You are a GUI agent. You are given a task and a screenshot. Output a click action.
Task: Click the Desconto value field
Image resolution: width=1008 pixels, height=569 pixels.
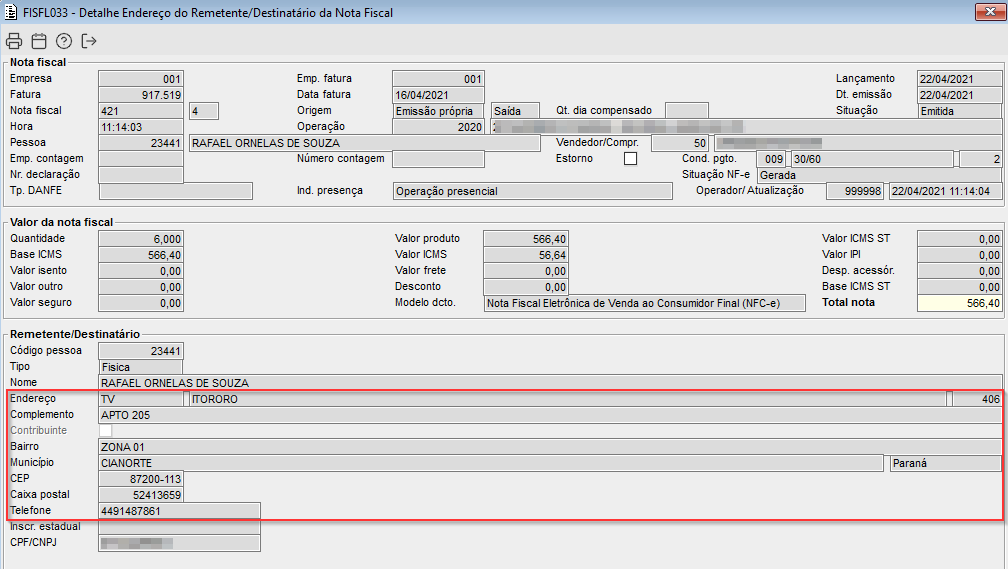pyautogui.click(x=525, y=287)
